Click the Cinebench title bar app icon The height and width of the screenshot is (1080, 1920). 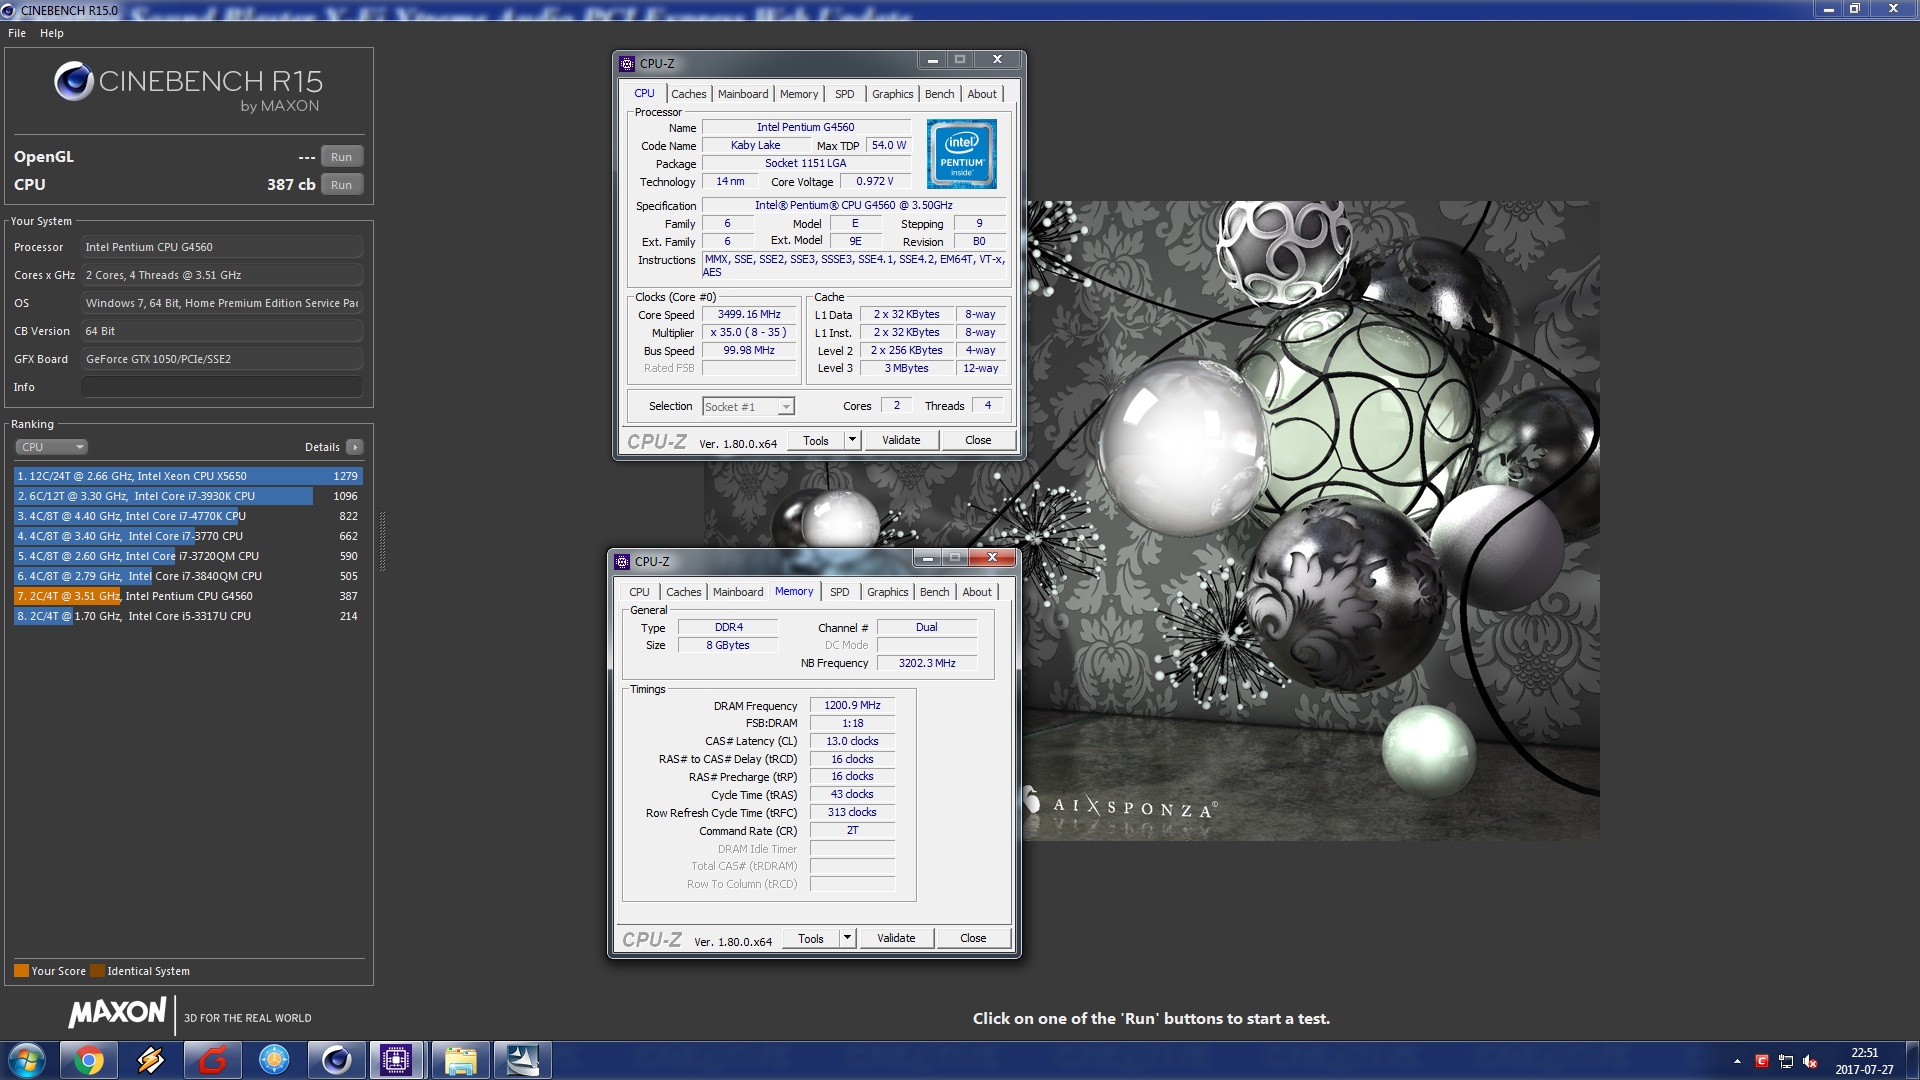tap(9, 10)
